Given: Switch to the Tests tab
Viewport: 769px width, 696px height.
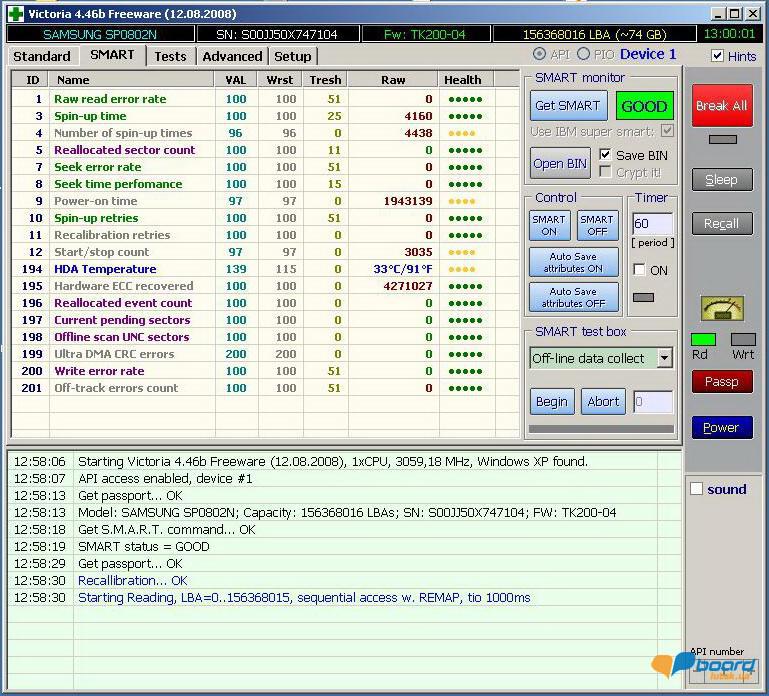Looking at the screenshot, I should tap(170, 56).
